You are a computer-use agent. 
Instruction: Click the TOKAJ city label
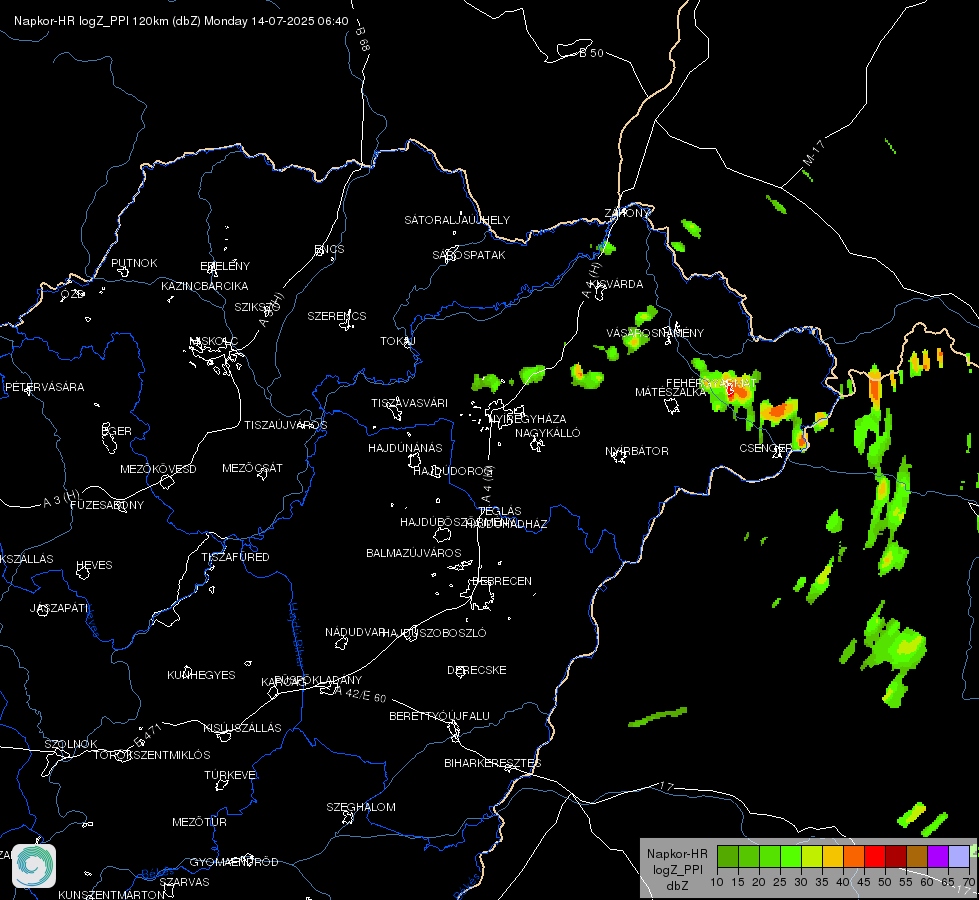pos(398,341)
